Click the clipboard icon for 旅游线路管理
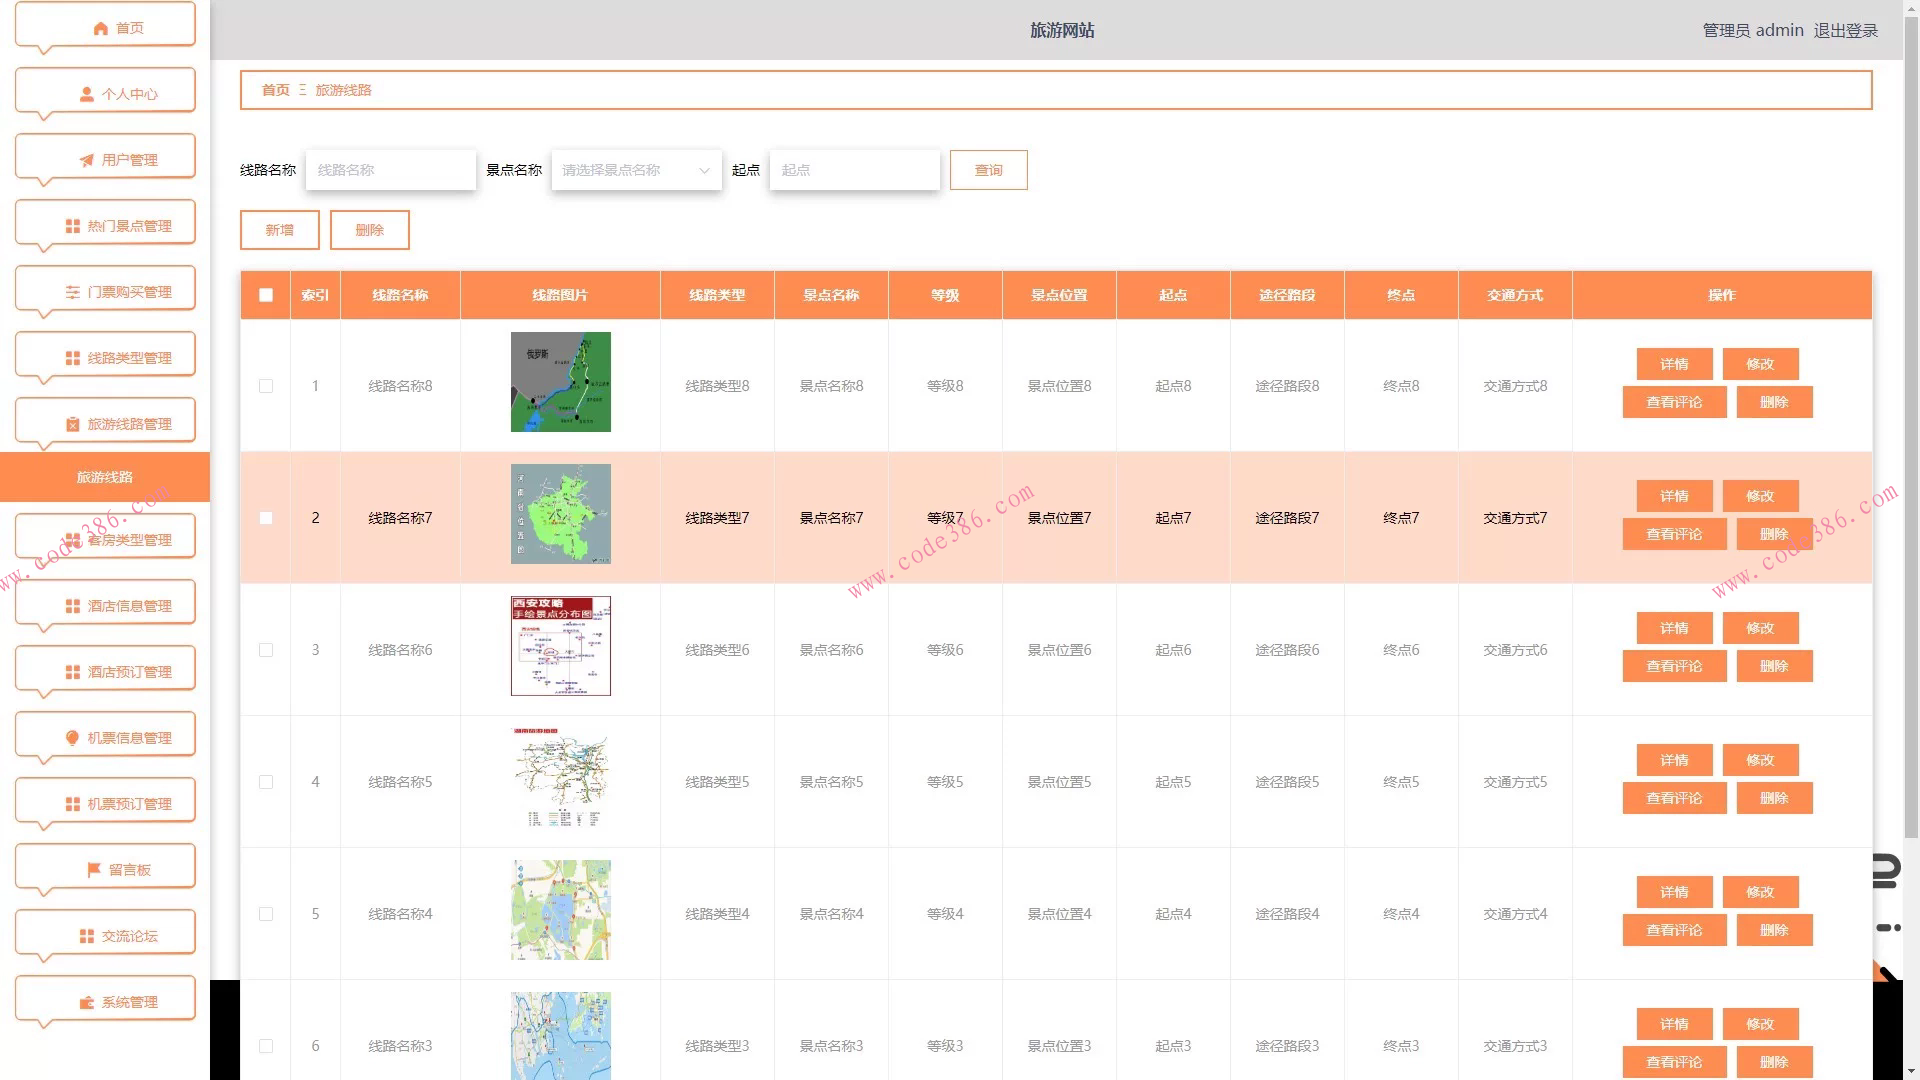 pyautogui.click(x=72, y=424)
